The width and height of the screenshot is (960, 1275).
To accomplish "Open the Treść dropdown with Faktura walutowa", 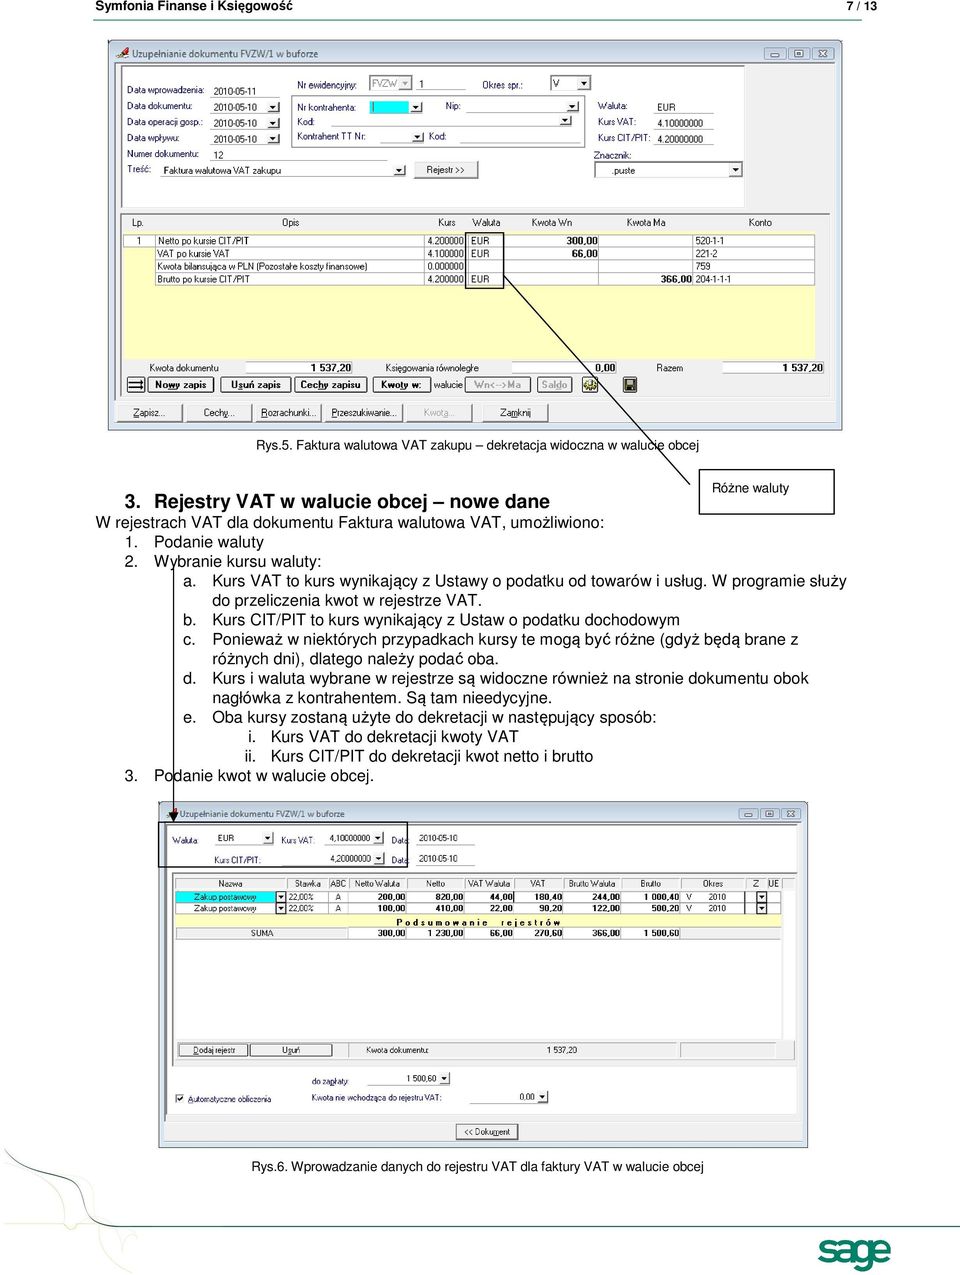I will click(x=399, y=171).
